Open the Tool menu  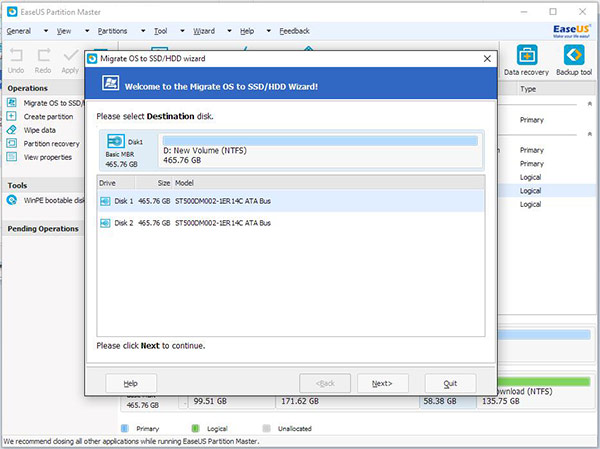pyautogui.click(x=161, y=31)
